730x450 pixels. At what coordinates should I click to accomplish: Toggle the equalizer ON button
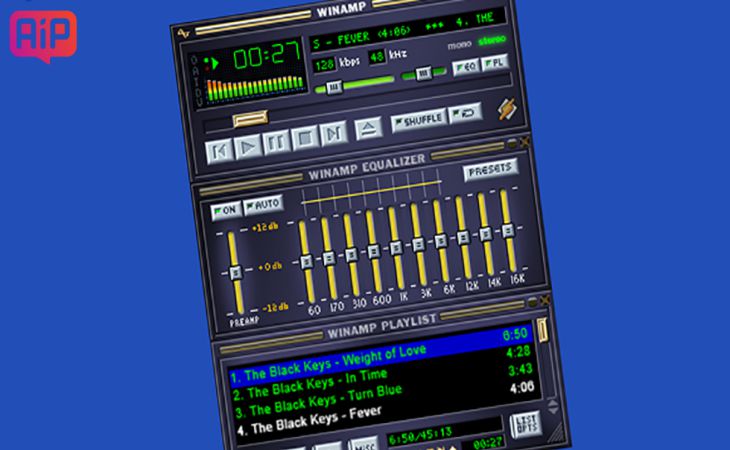coord(223,211)
